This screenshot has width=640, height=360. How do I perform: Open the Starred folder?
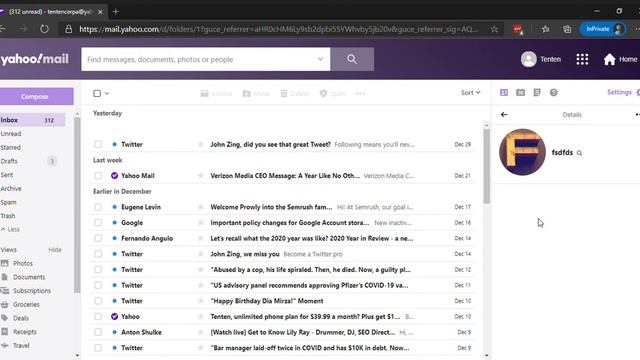pyautogui.click(x=11, y=147)
